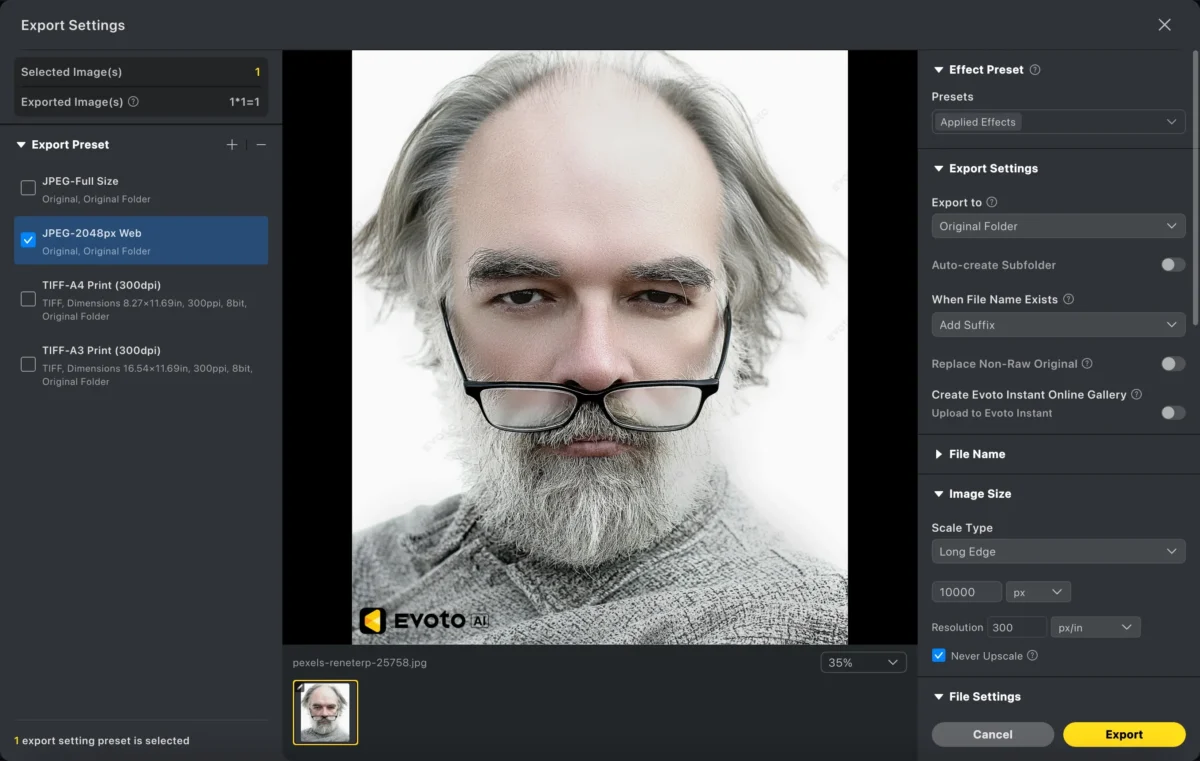Enable the Auto-create Subfolder toggle
Viewport: 1200px width, 761px height.
1172,265
